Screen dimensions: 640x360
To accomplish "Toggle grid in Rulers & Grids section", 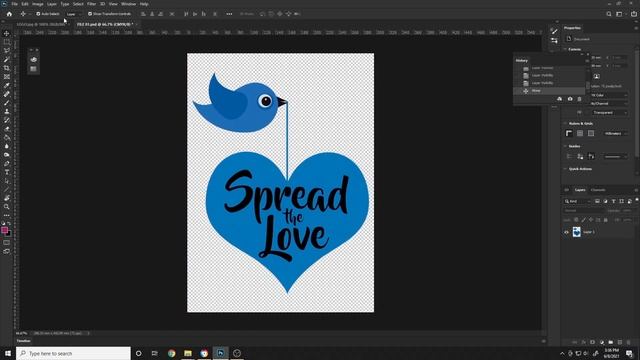I will coord(580,133).
